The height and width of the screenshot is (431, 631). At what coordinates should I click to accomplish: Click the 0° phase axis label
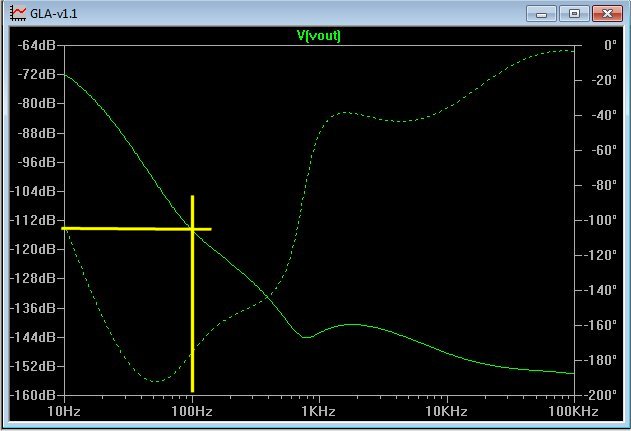pos(610,45)
